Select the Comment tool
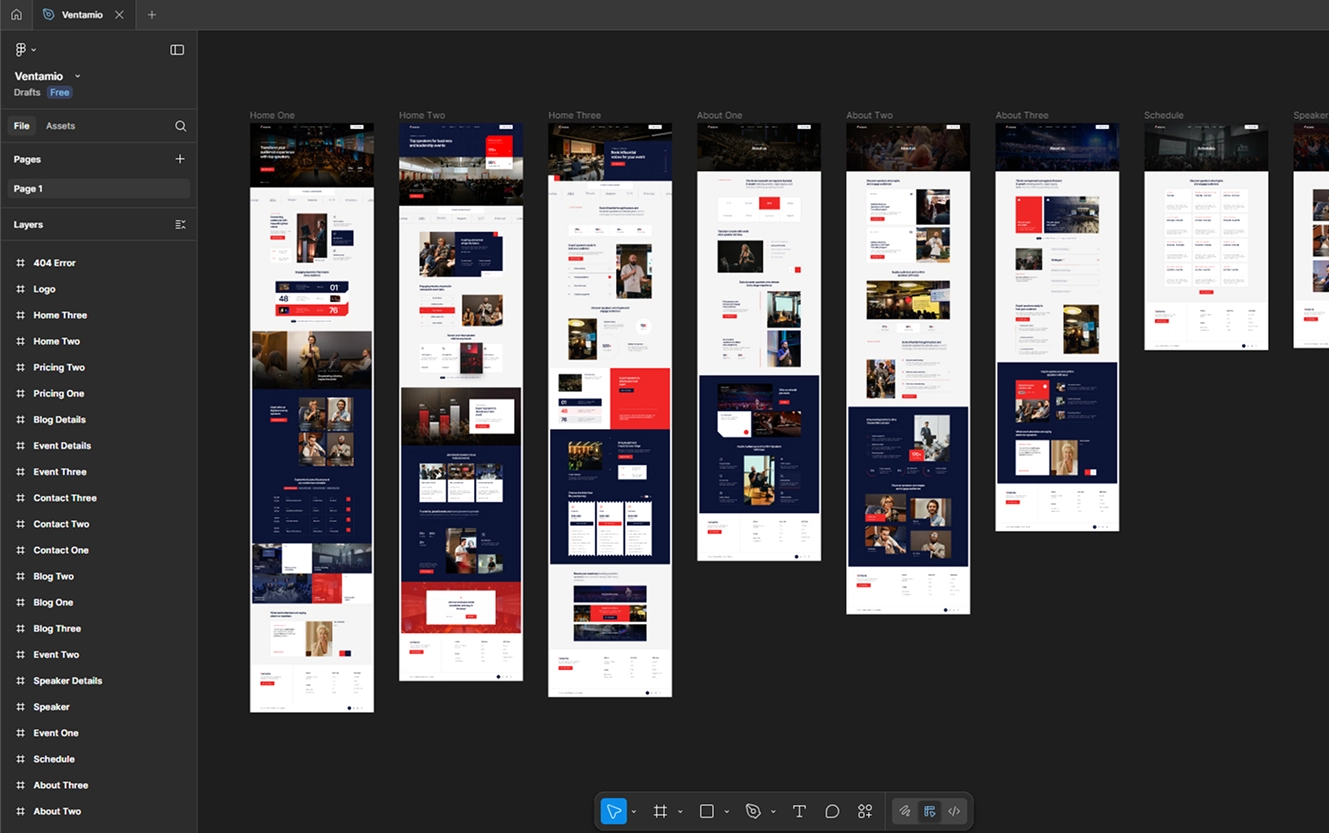Viewport: 1329px width, 833px height. click(x=832, y=811)
